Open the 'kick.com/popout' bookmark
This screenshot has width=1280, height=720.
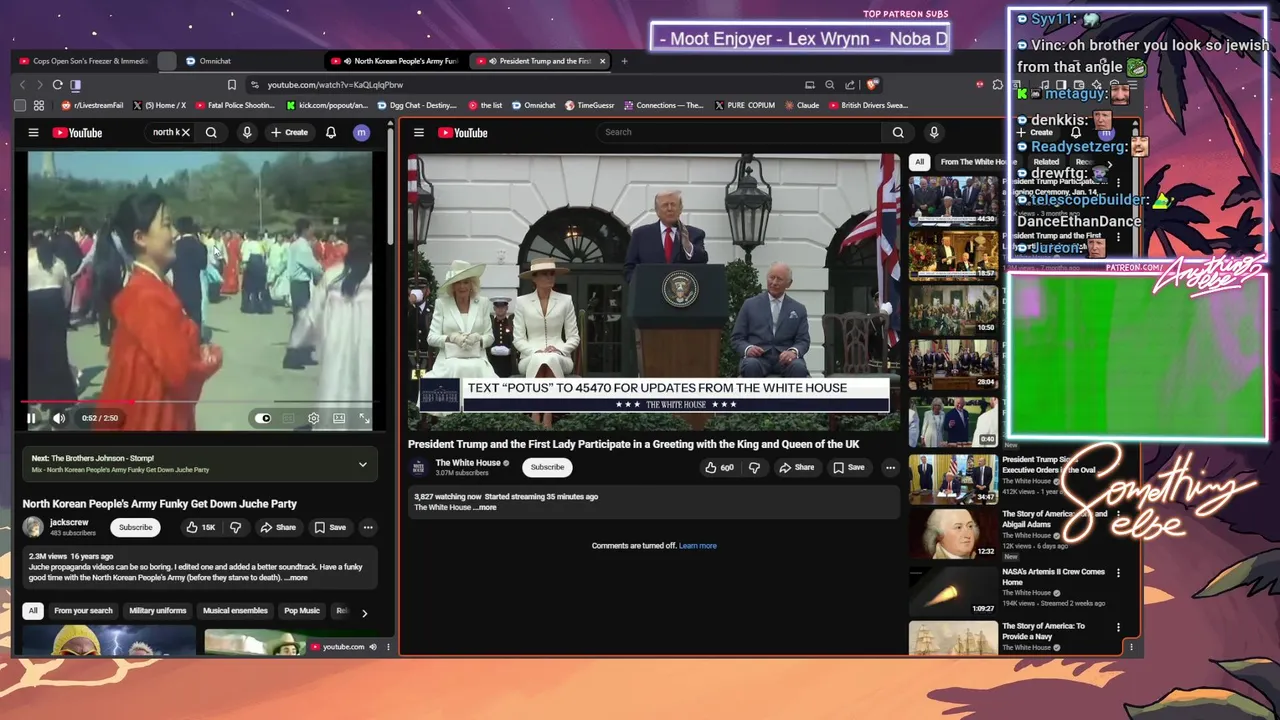pos(327,105)
